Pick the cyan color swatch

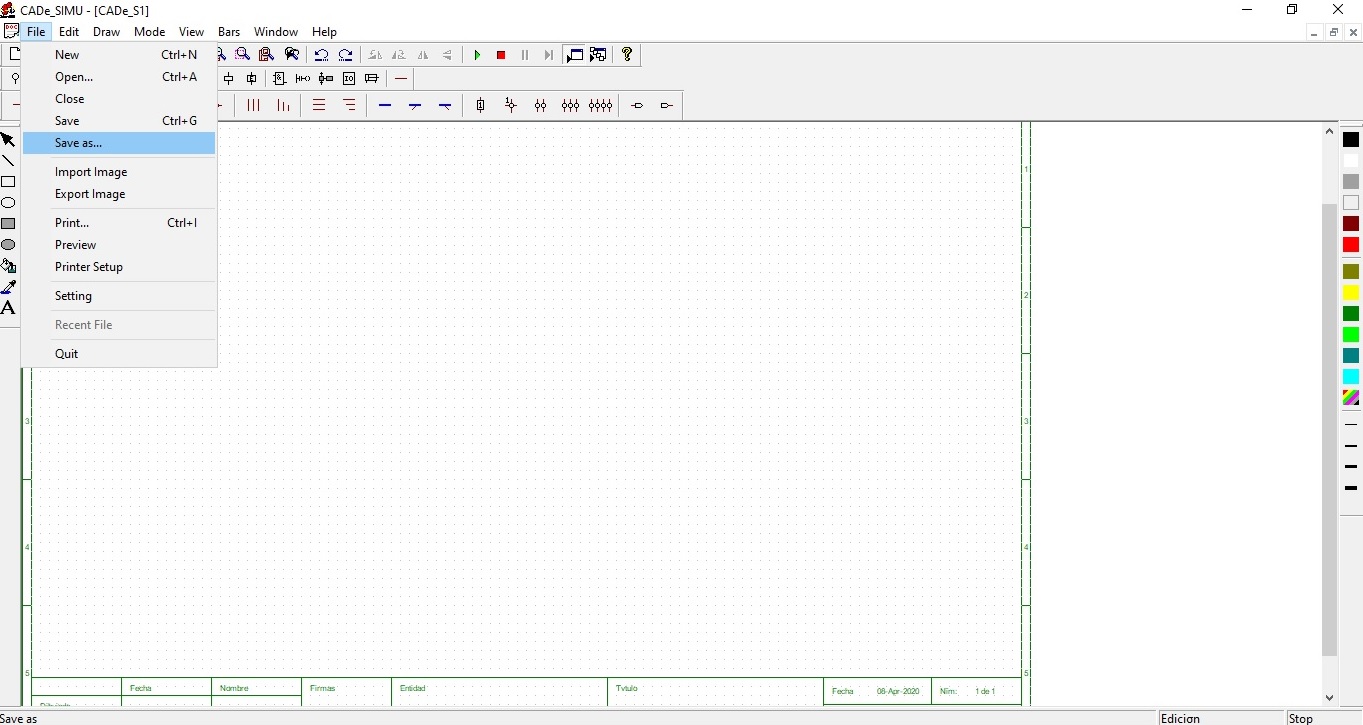click(x=1351, y=376)
